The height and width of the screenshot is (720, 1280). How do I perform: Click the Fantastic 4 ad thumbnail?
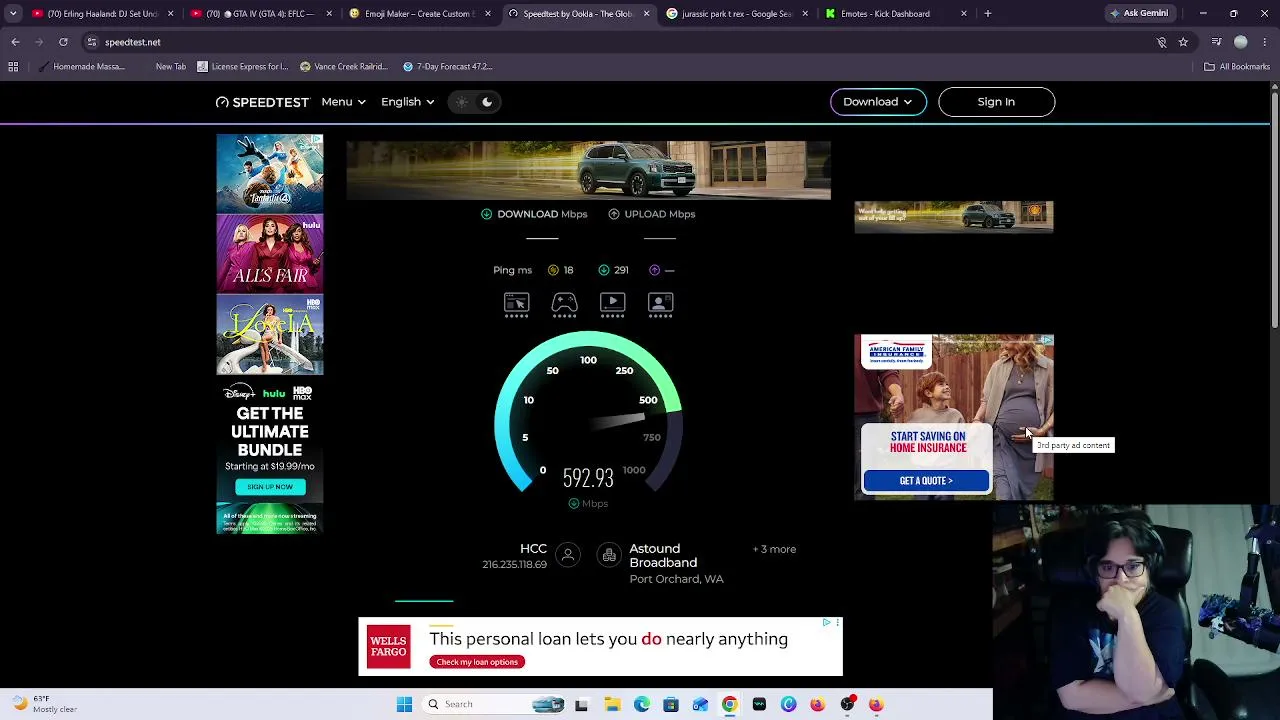(x=270, y=173)
